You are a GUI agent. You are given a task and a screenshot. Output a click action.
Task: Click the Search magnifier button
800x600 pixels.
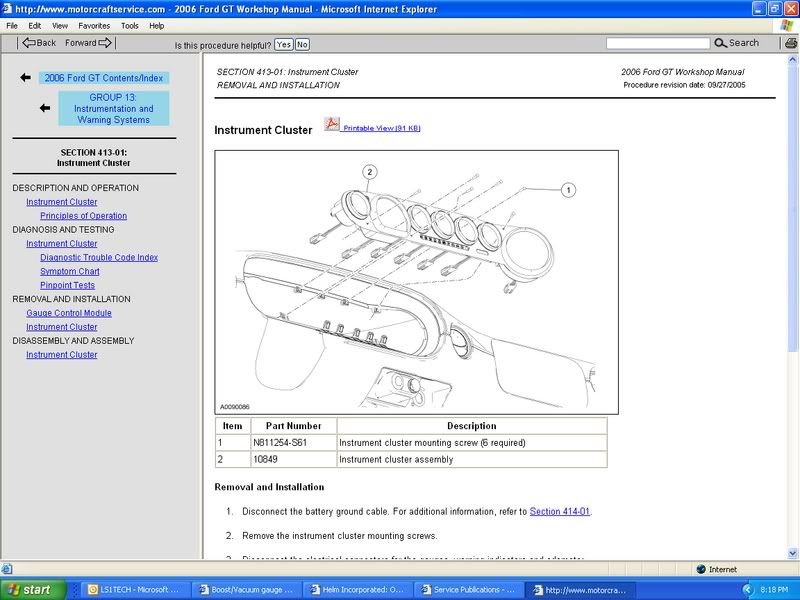click(x=736, y=43)
